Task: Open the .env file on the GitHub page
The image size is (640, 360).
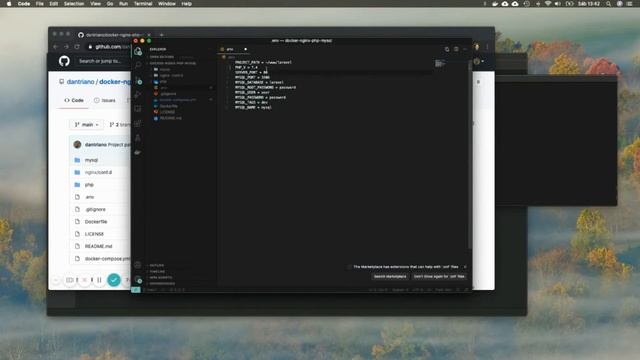Action: 89,197
